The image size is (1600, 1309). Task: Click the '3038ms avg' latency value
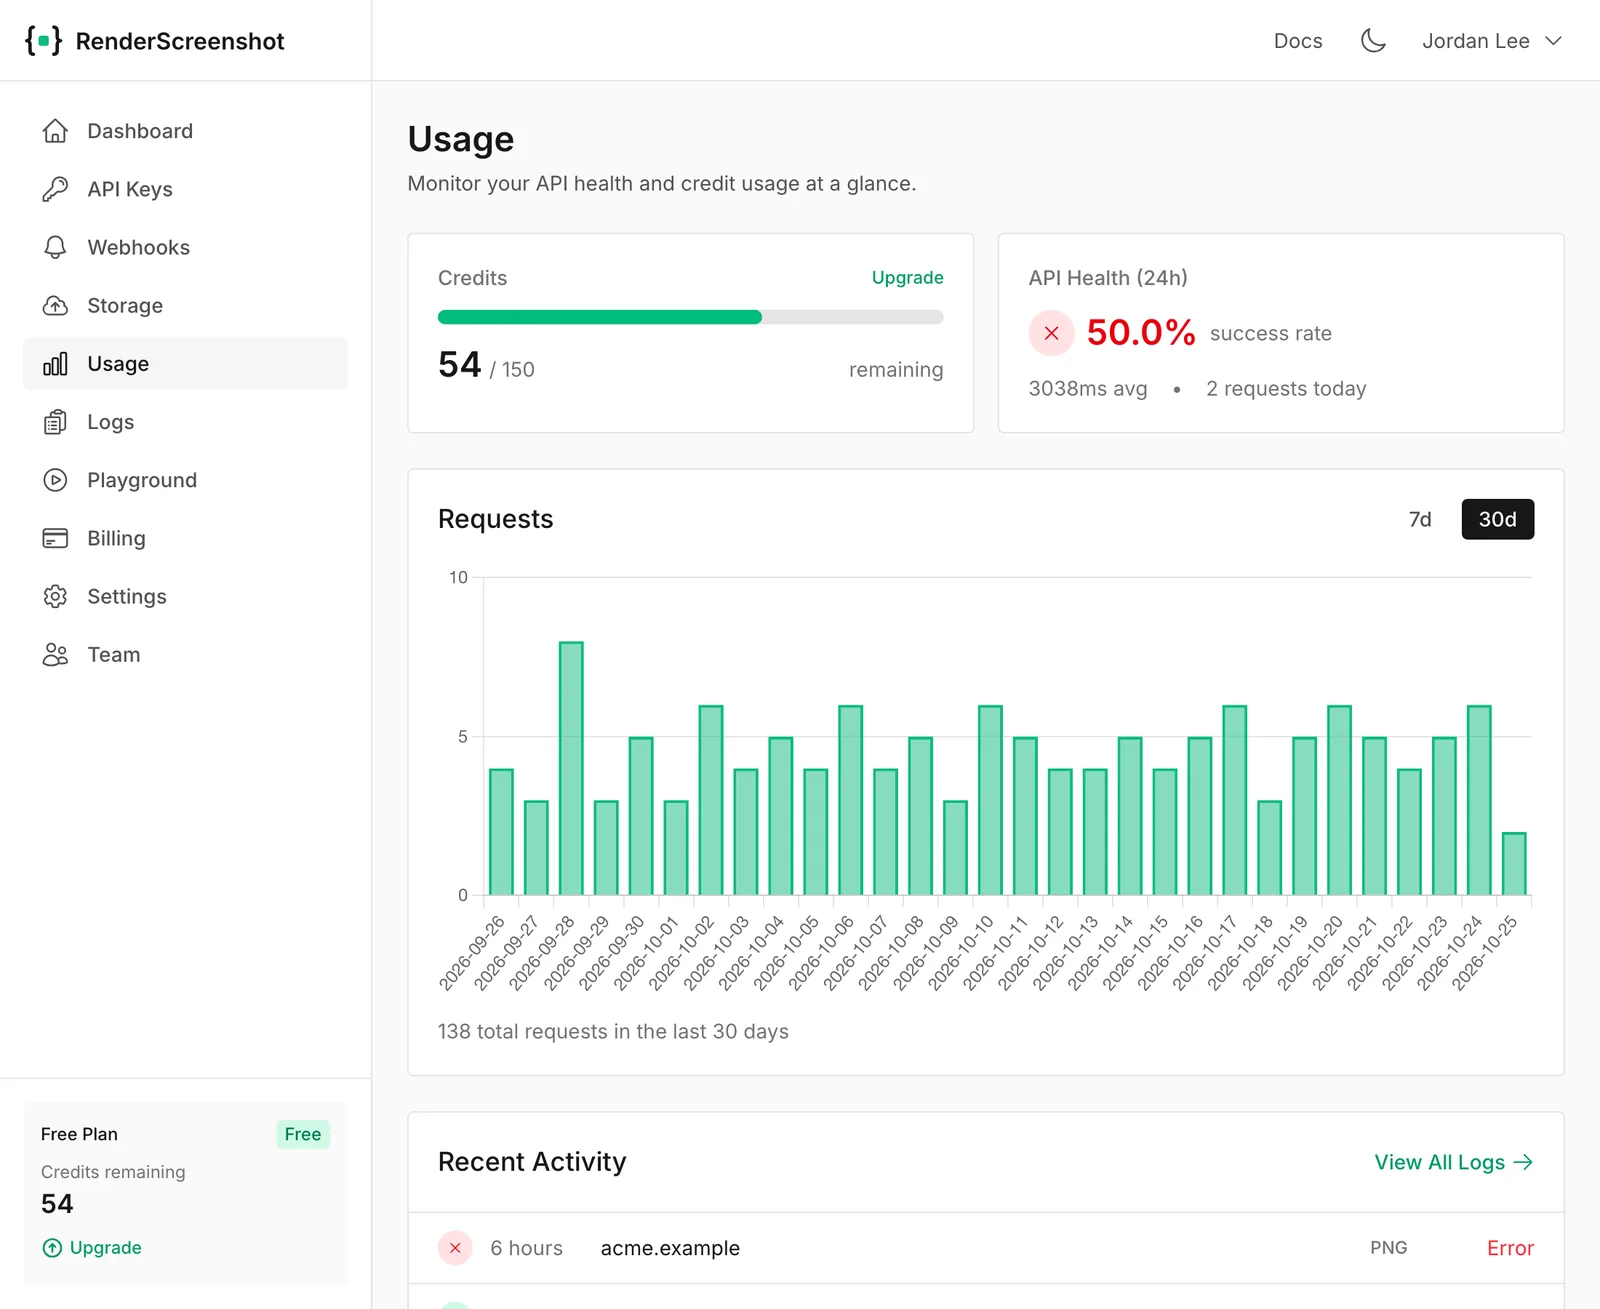[x=1088, y=389]
